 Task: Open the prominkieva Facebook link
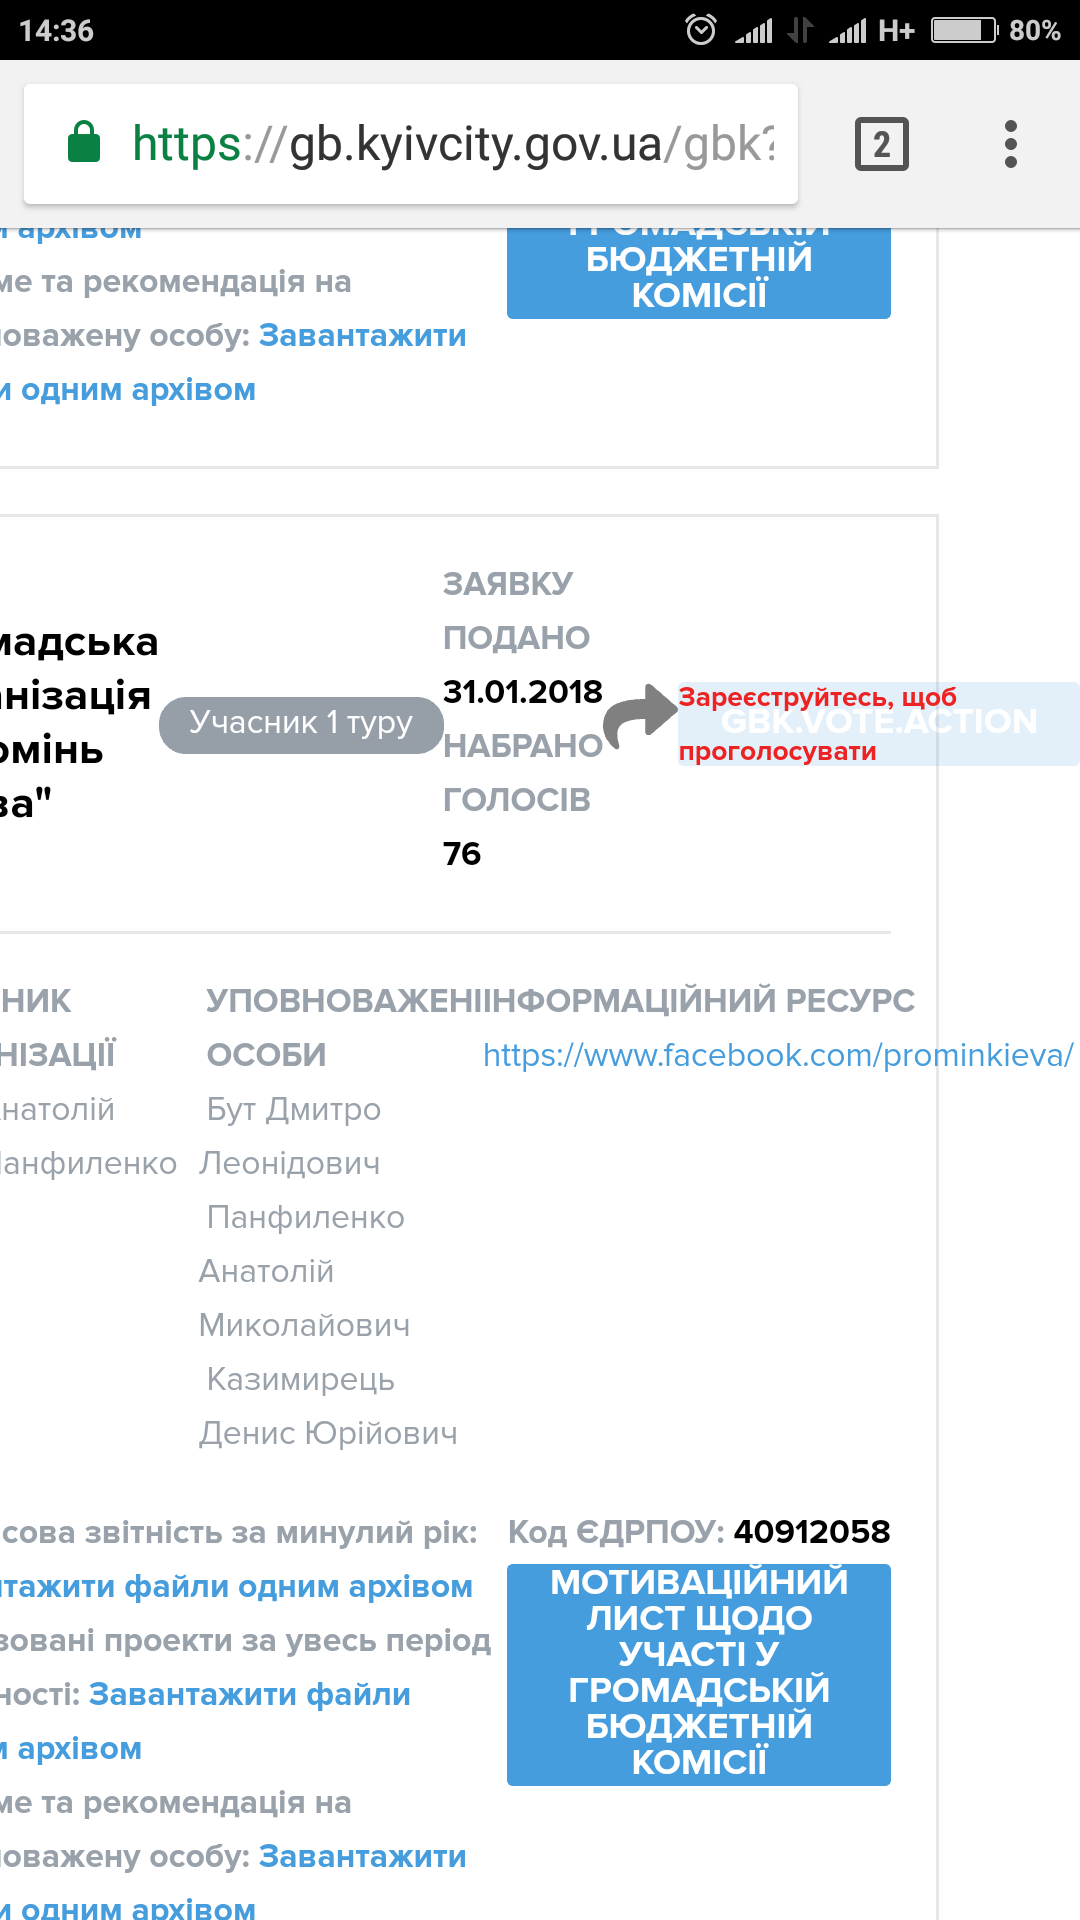(x=777, y=1055)
